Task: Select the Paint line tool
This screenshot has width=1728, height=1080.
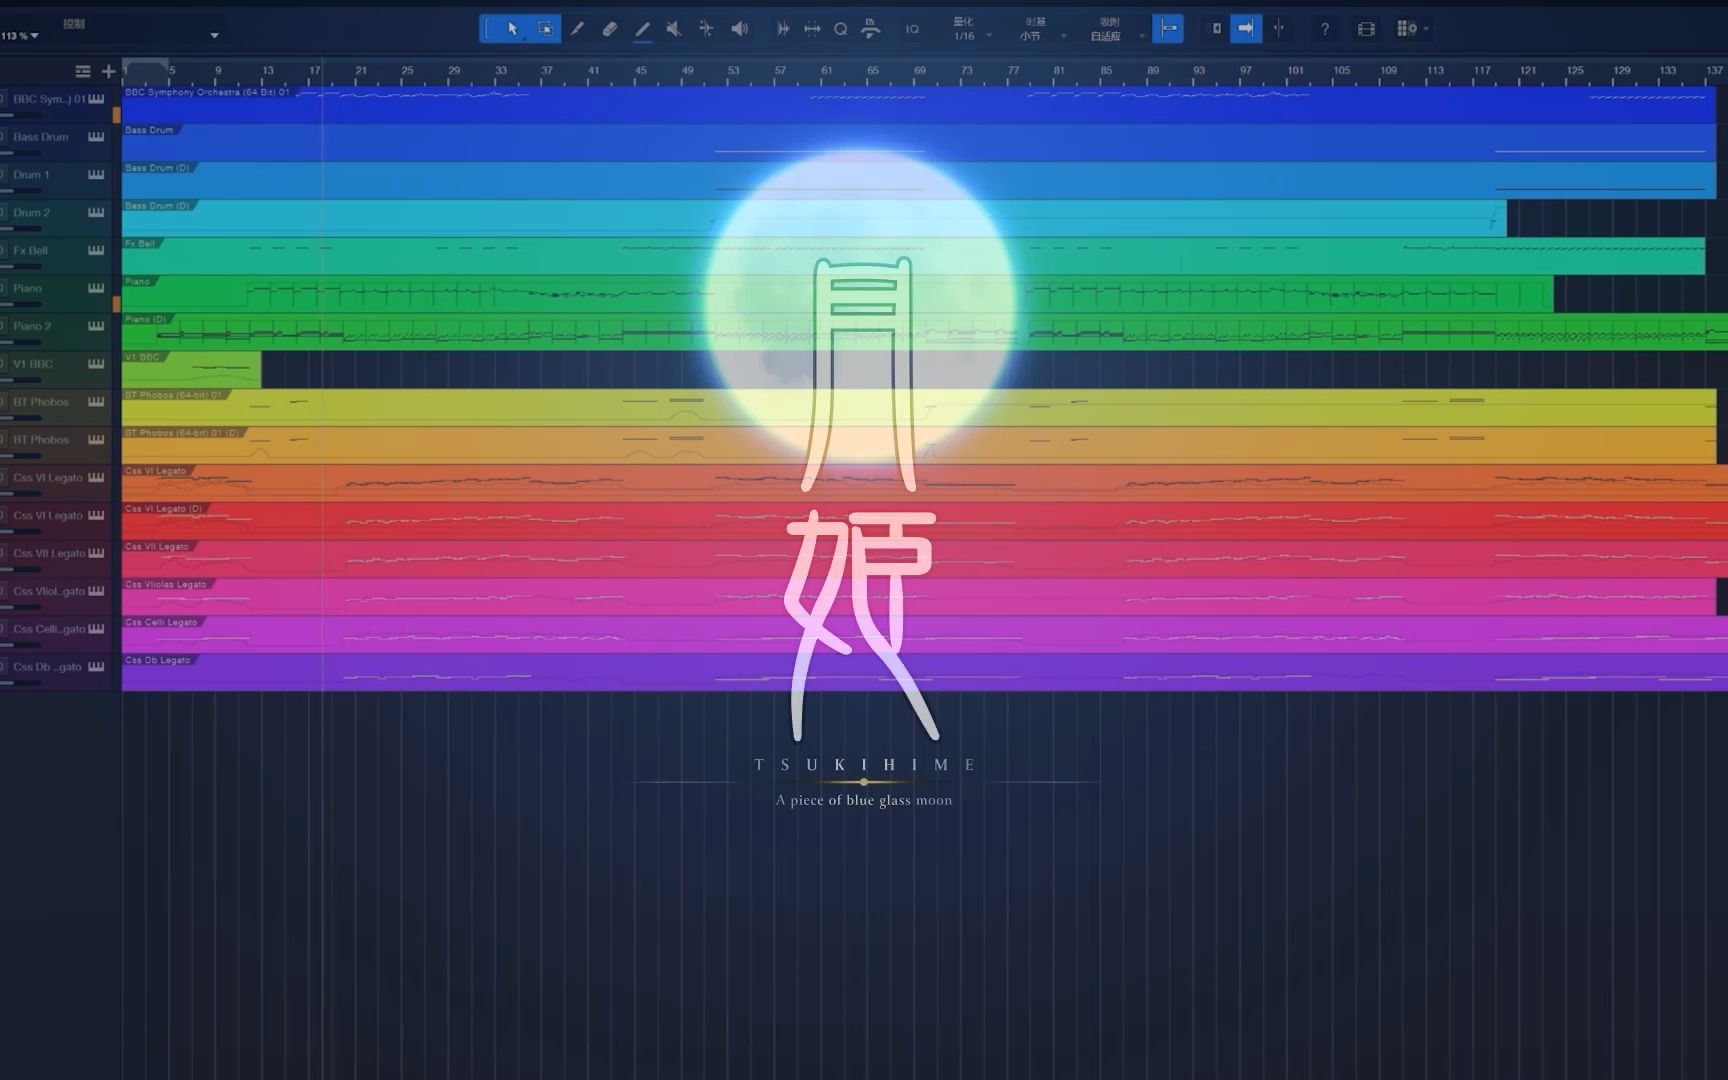Action: 642,30
